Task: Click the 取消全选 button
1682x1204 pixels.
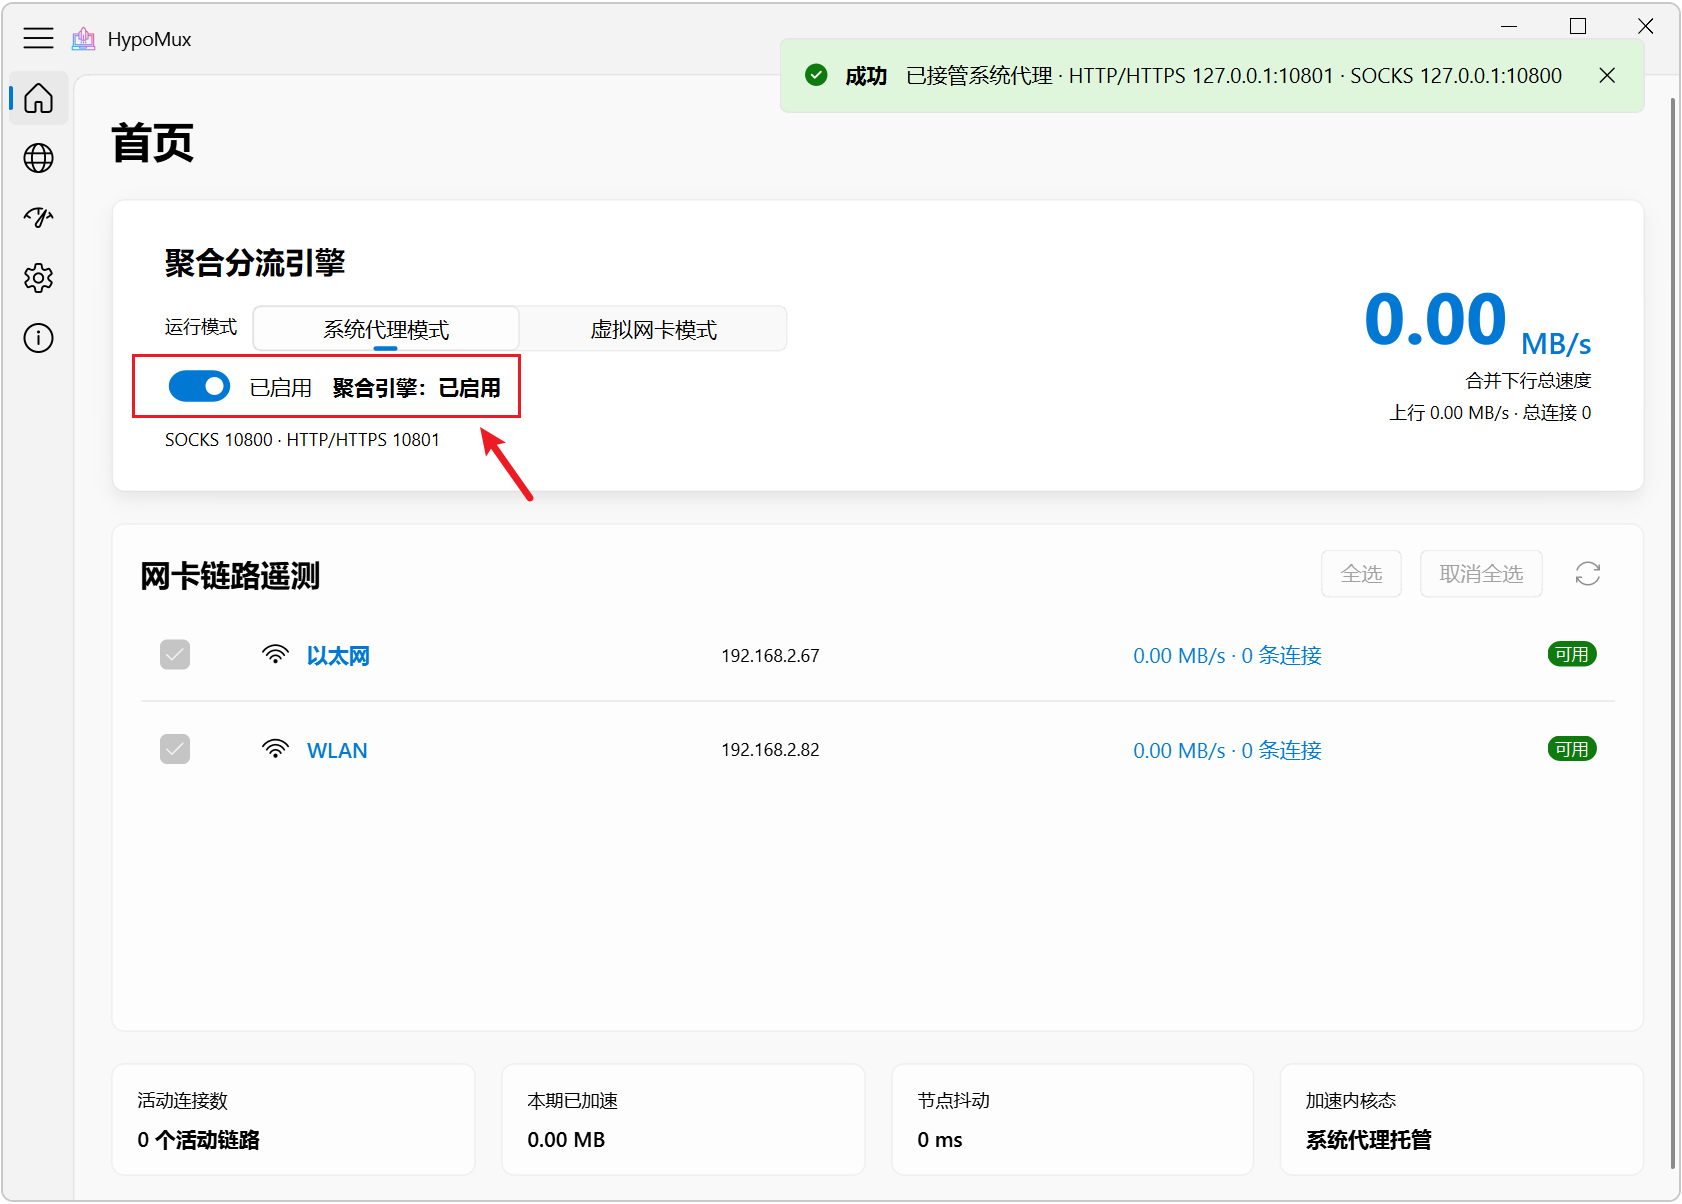Action: coord(1481,574)
